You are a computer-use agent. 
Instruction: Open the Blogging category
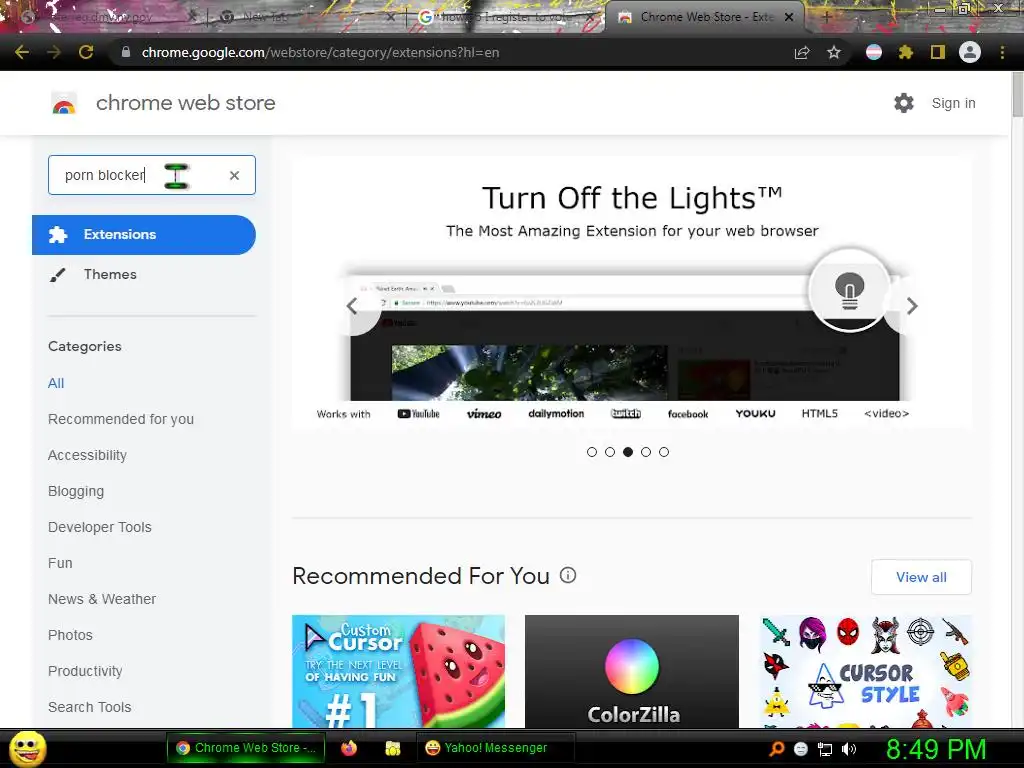pyautogui.click(x=76, y=491)
